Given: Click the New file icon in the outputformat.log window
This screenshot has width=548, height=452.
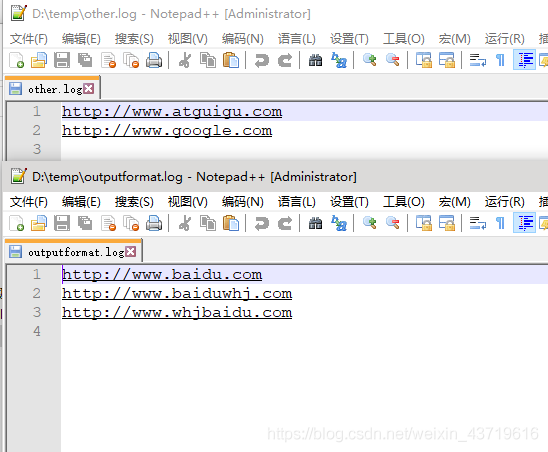Looking at the screenshot, I should click(16, 223).
